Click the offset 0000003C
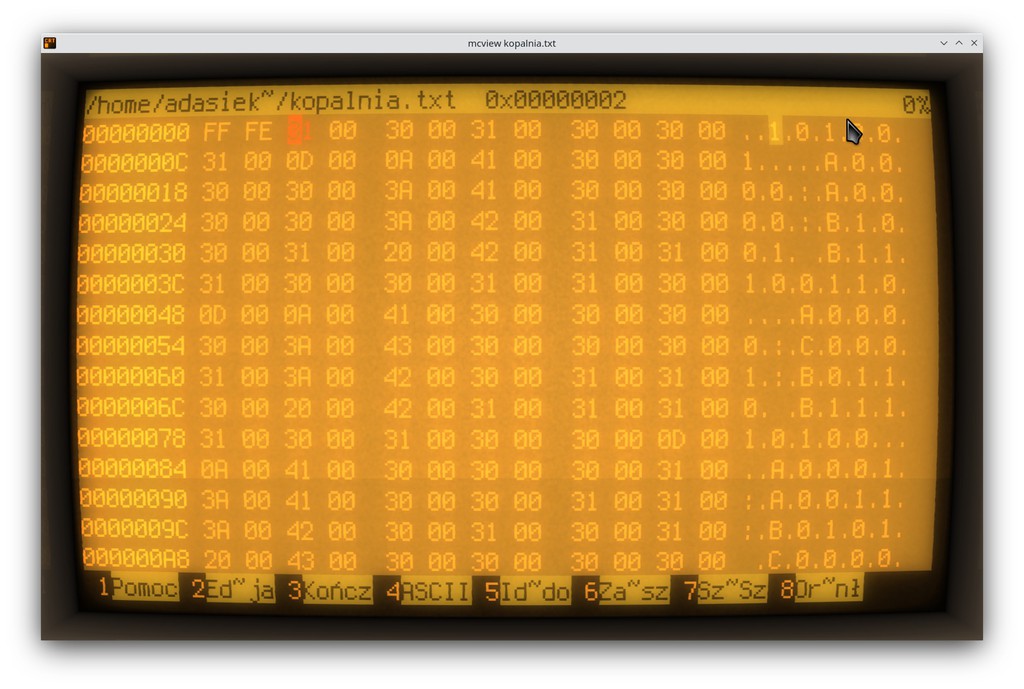 click(x=131, y=285)
